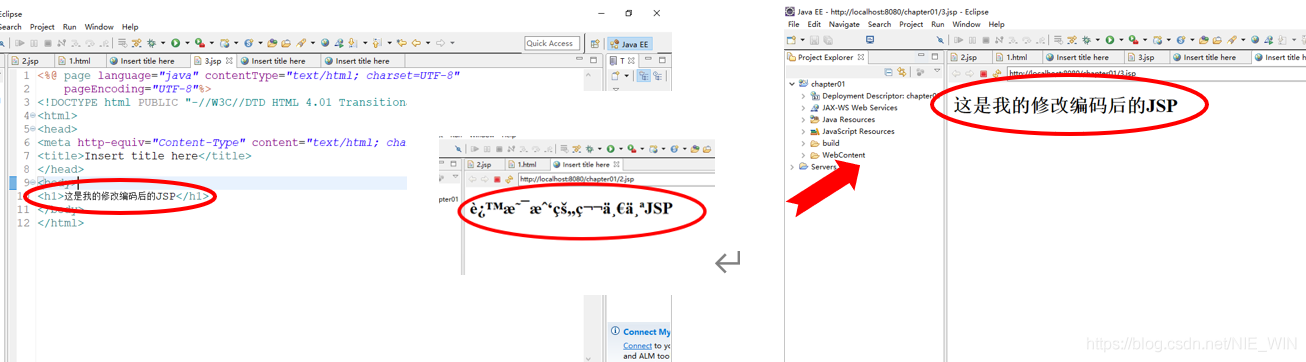This screenshot has width=1306, height=362.
Task: Open the Edit menu in right Eclipse window
Action: point(814,24)
